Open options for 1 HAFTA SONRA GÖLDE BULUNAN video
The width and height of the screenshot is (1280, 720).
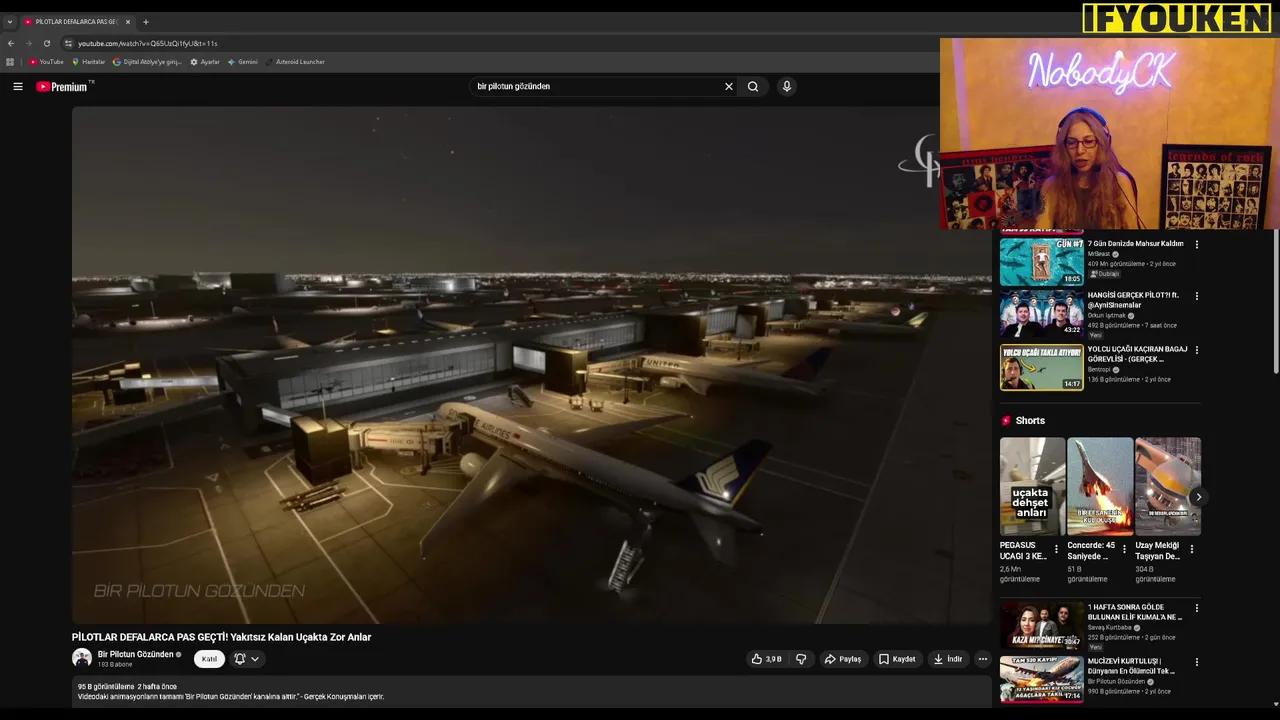[x=1196, y=608]
